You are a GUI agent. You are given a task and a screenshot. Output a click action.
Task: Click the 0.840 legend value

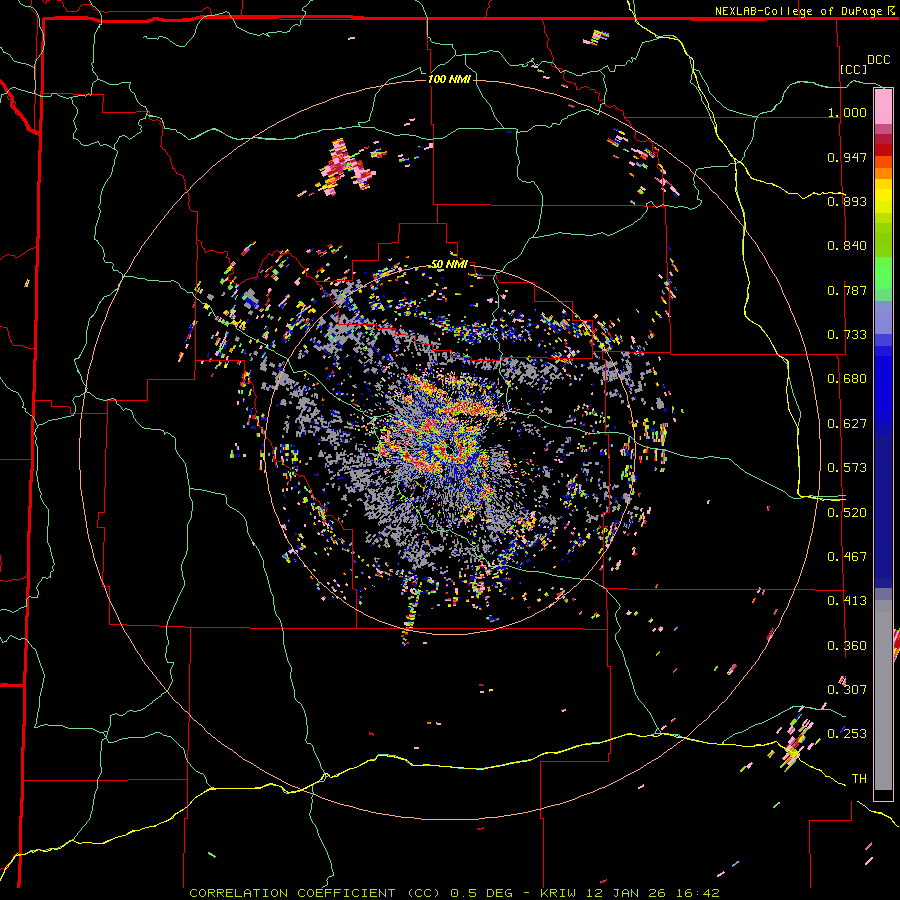coord(847,246)
